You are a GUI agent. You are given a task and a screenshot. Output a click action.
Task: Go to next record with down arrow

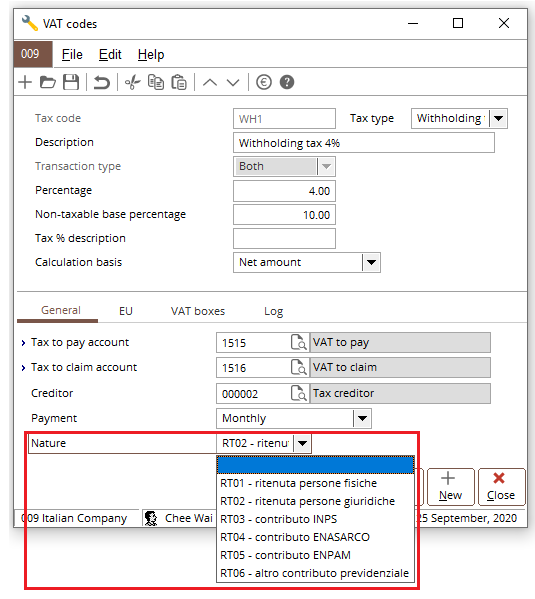pos(233,82)
